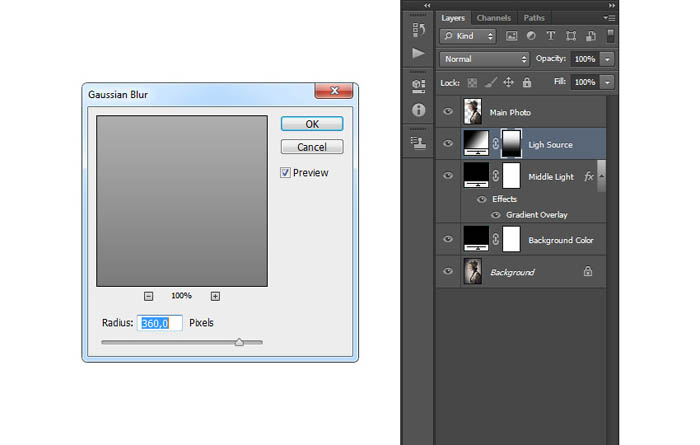Click link icon on Middle Light layer
The image size is (700, 445).
496,175
